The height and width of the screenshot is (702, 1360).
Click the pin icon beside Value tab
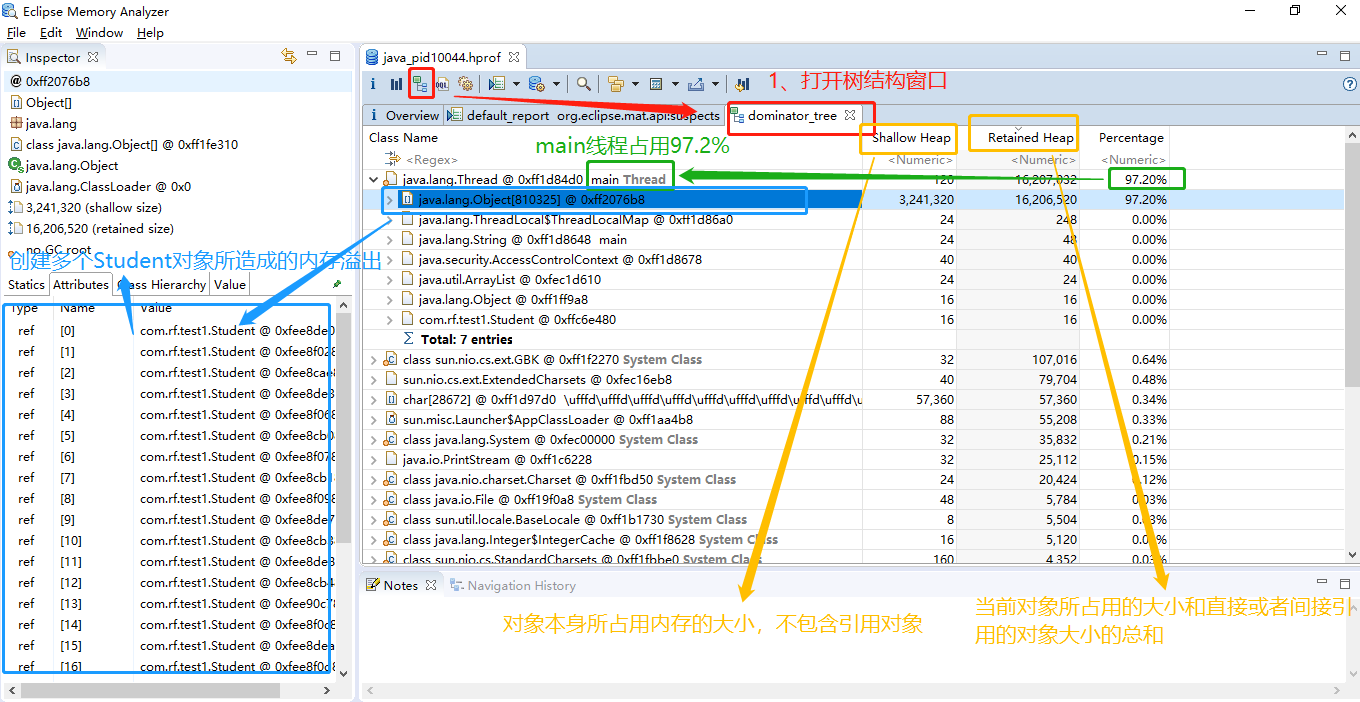[337, 284]
